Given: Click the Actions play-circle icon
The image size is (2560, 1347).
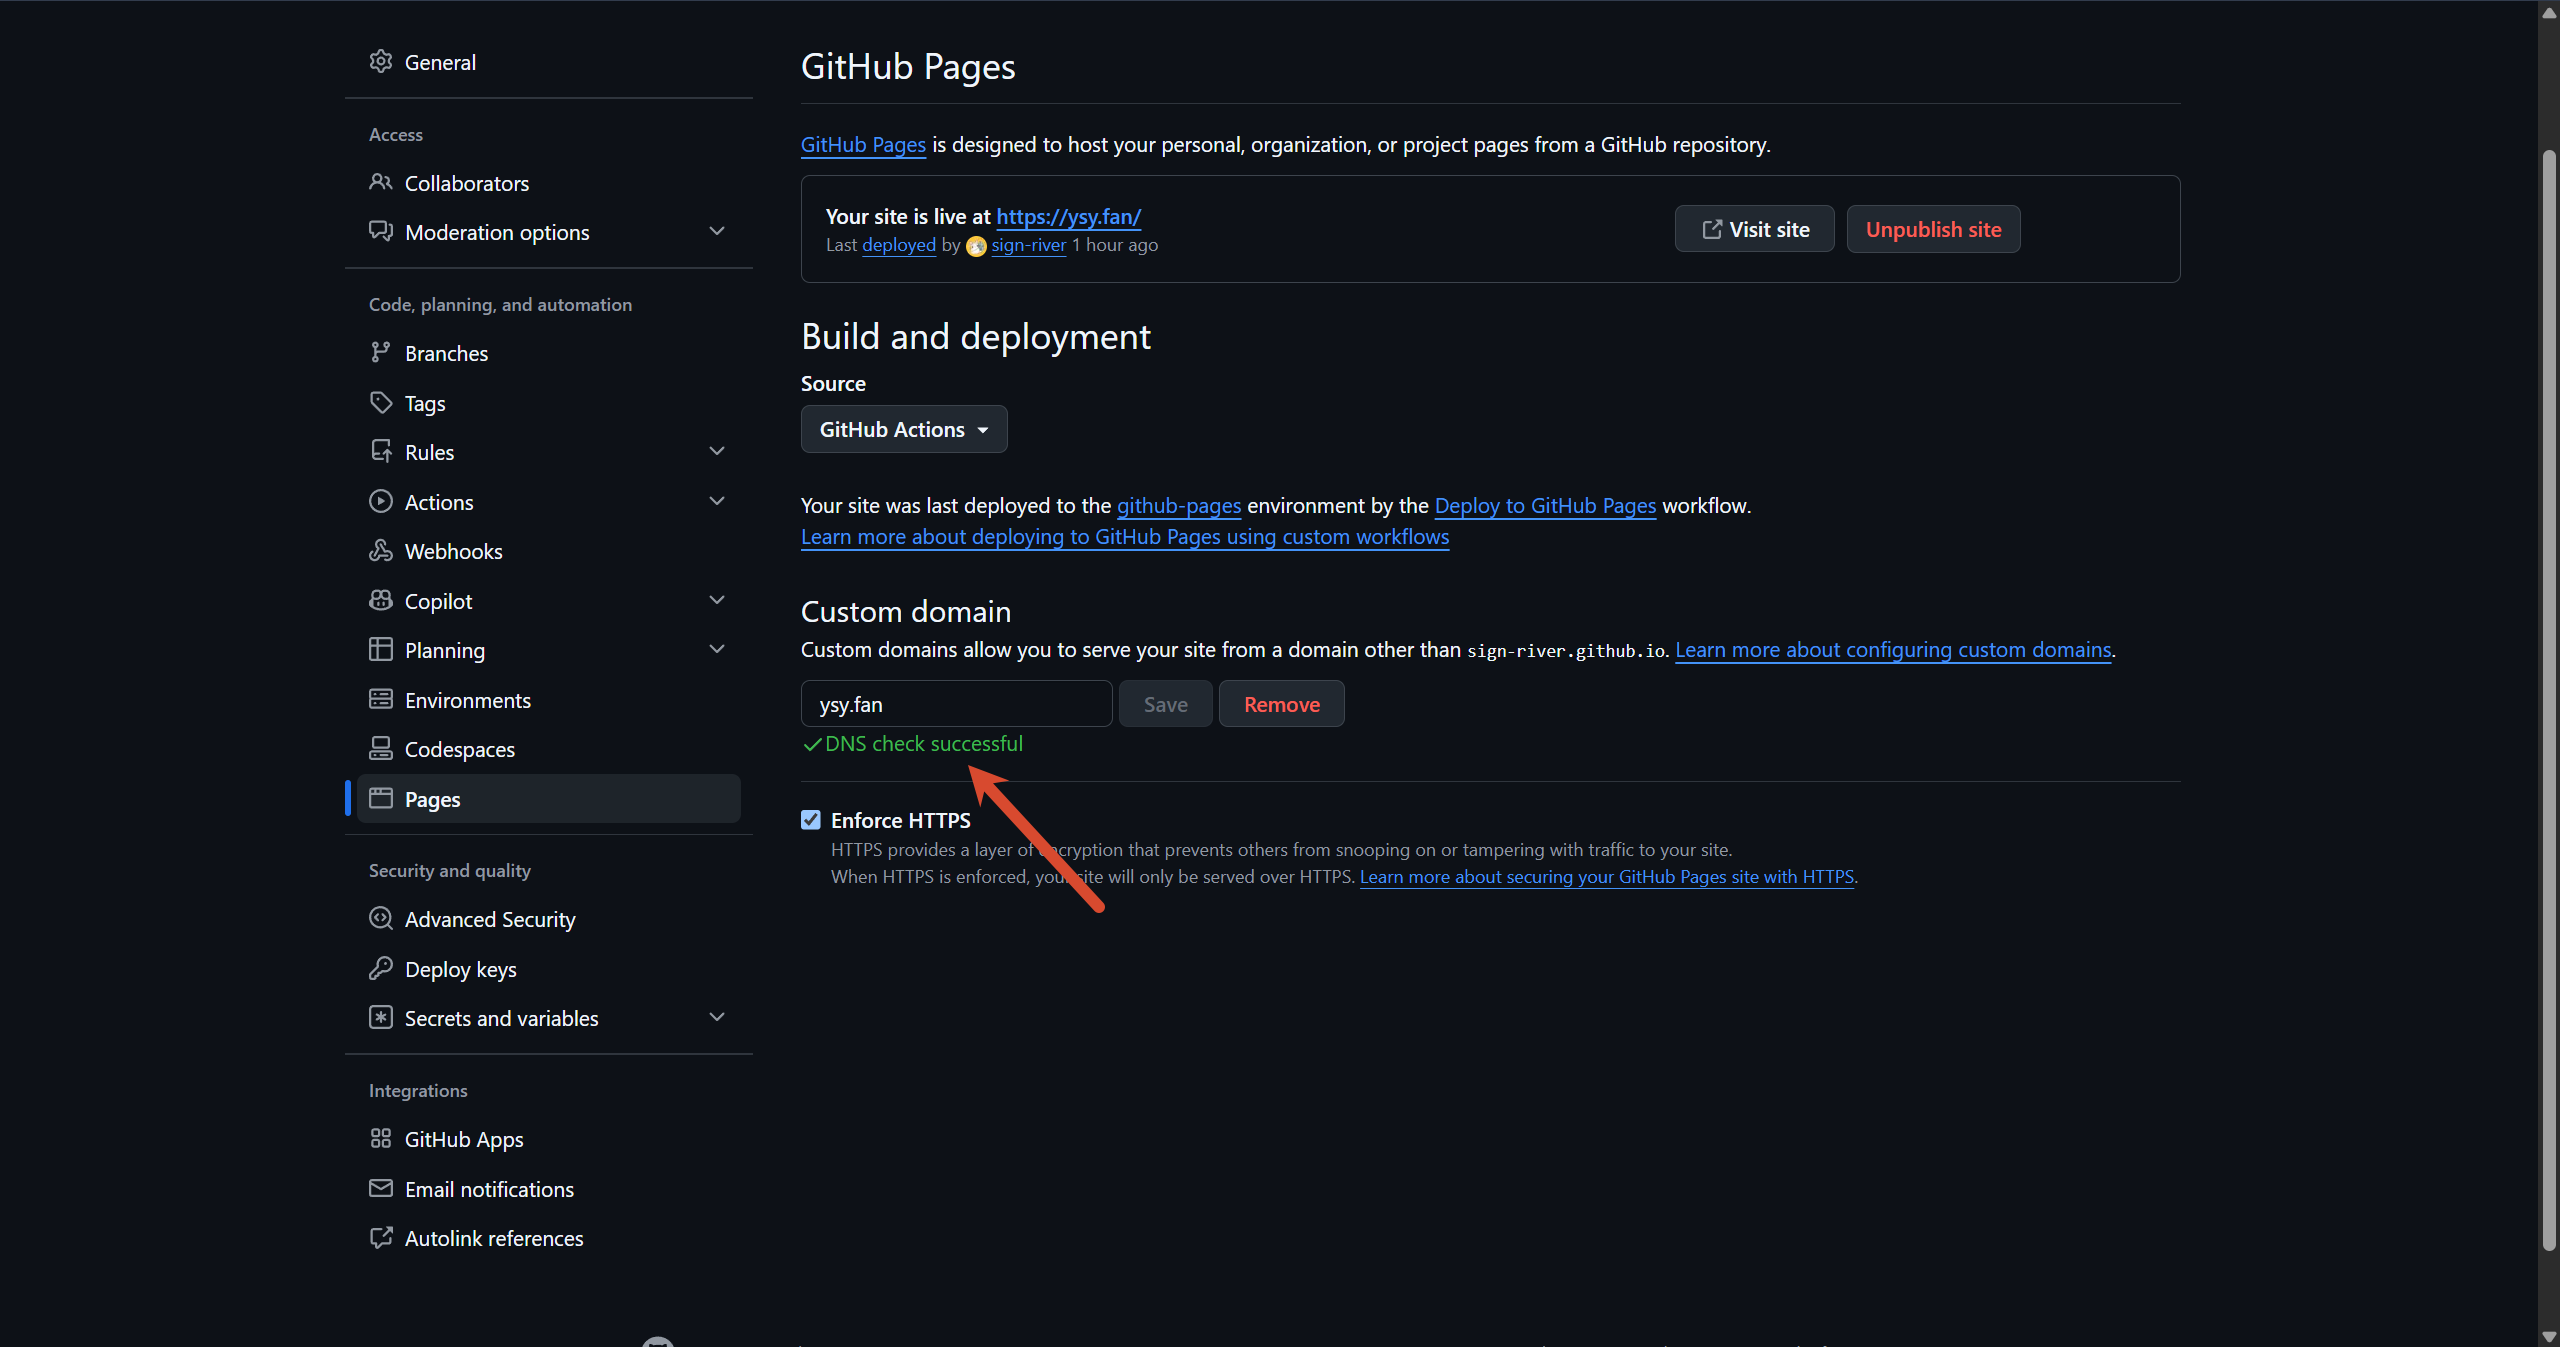Looking at the screenshot, I should coord(380,502).
